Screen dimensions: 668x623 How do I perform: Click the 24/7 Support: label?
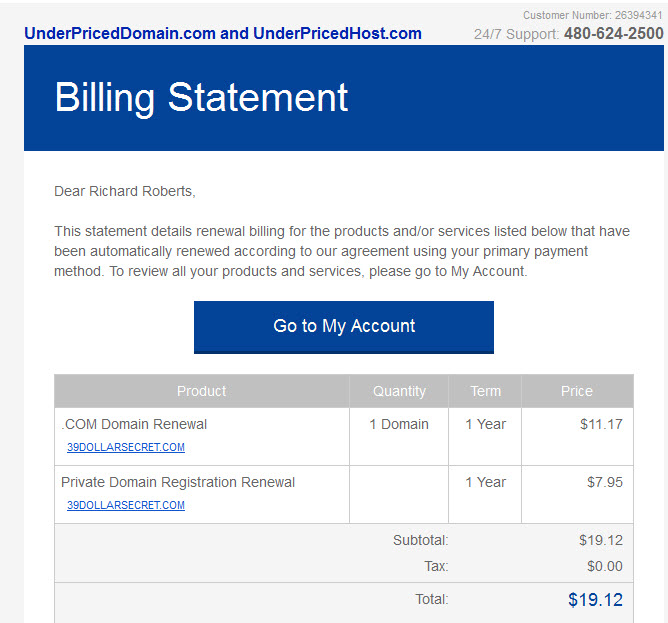[x=516, y=34]
